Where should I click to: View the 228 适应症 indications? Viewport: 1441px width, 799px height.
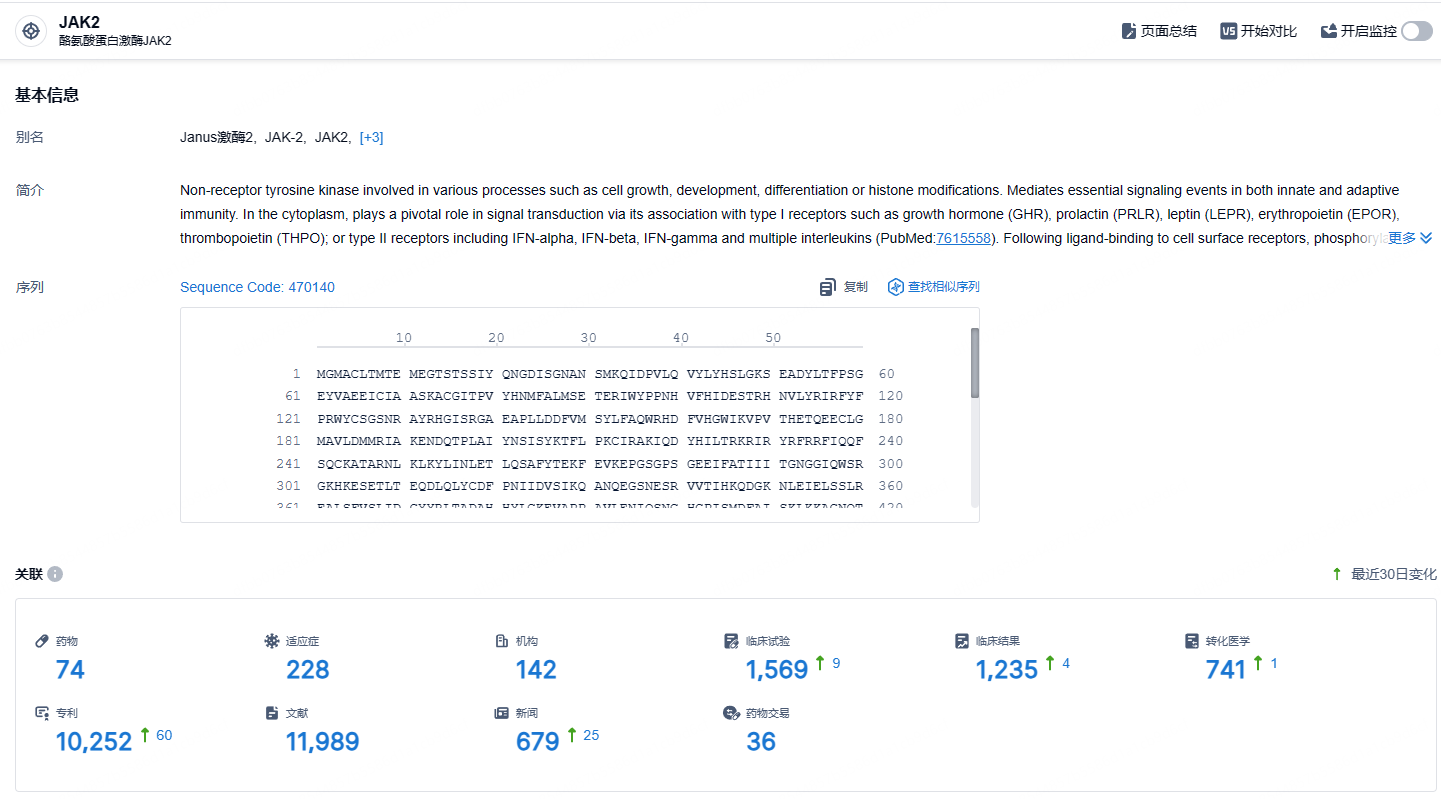[308, 669]
